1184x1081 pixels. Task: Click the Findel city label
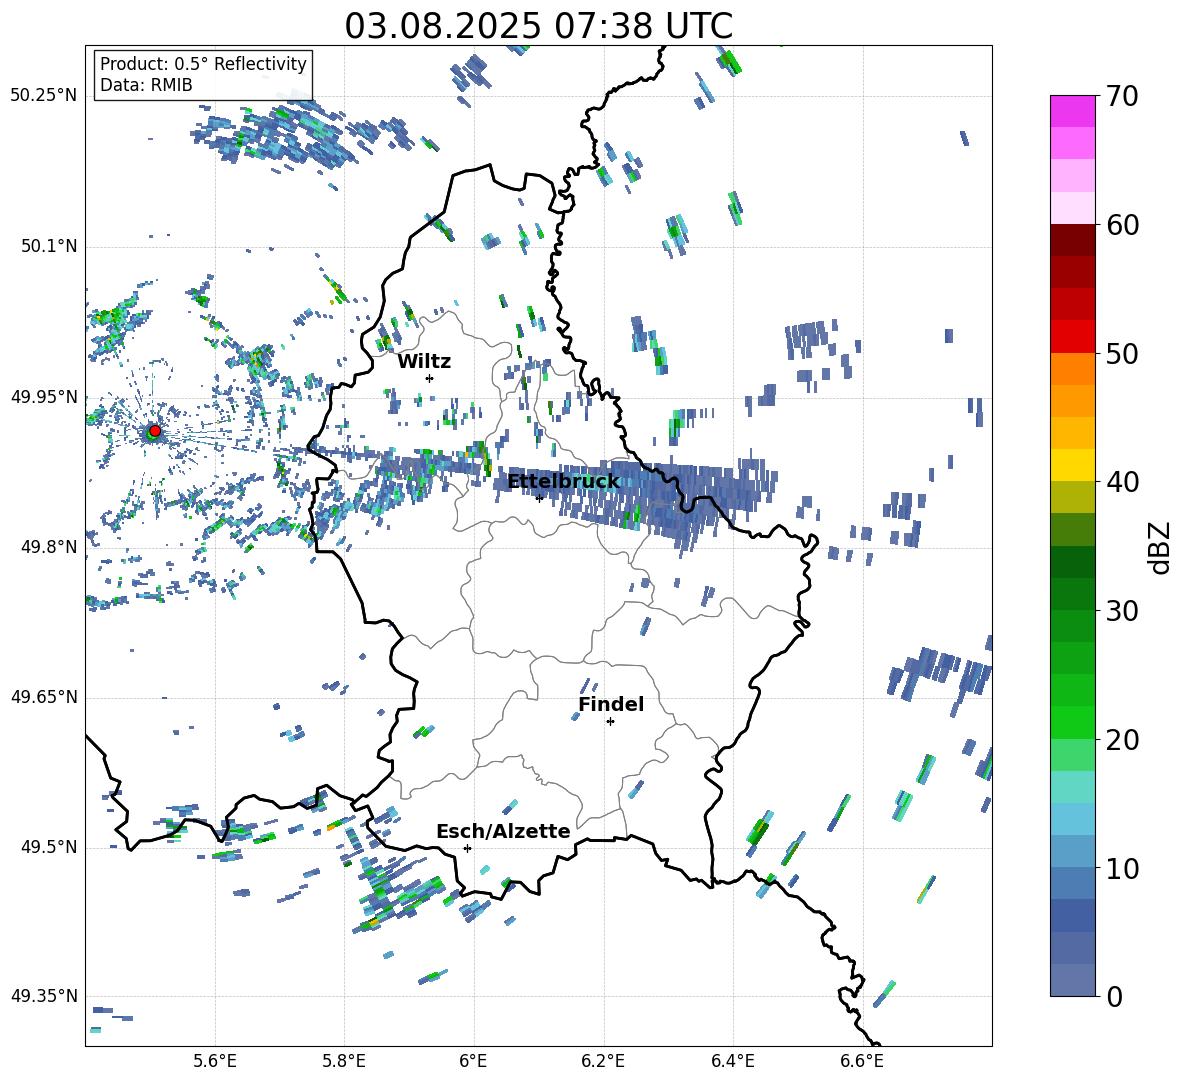(611, 704)
